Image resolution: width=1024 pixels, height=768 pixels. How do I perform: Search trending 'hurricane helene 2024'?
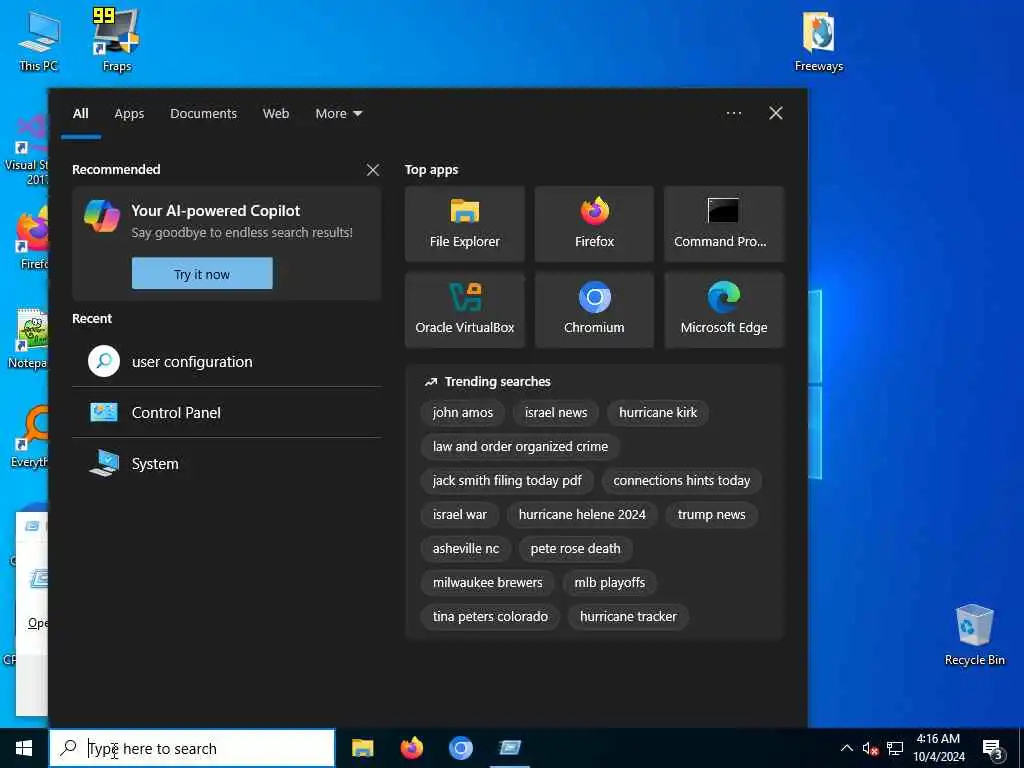(582, 515)
